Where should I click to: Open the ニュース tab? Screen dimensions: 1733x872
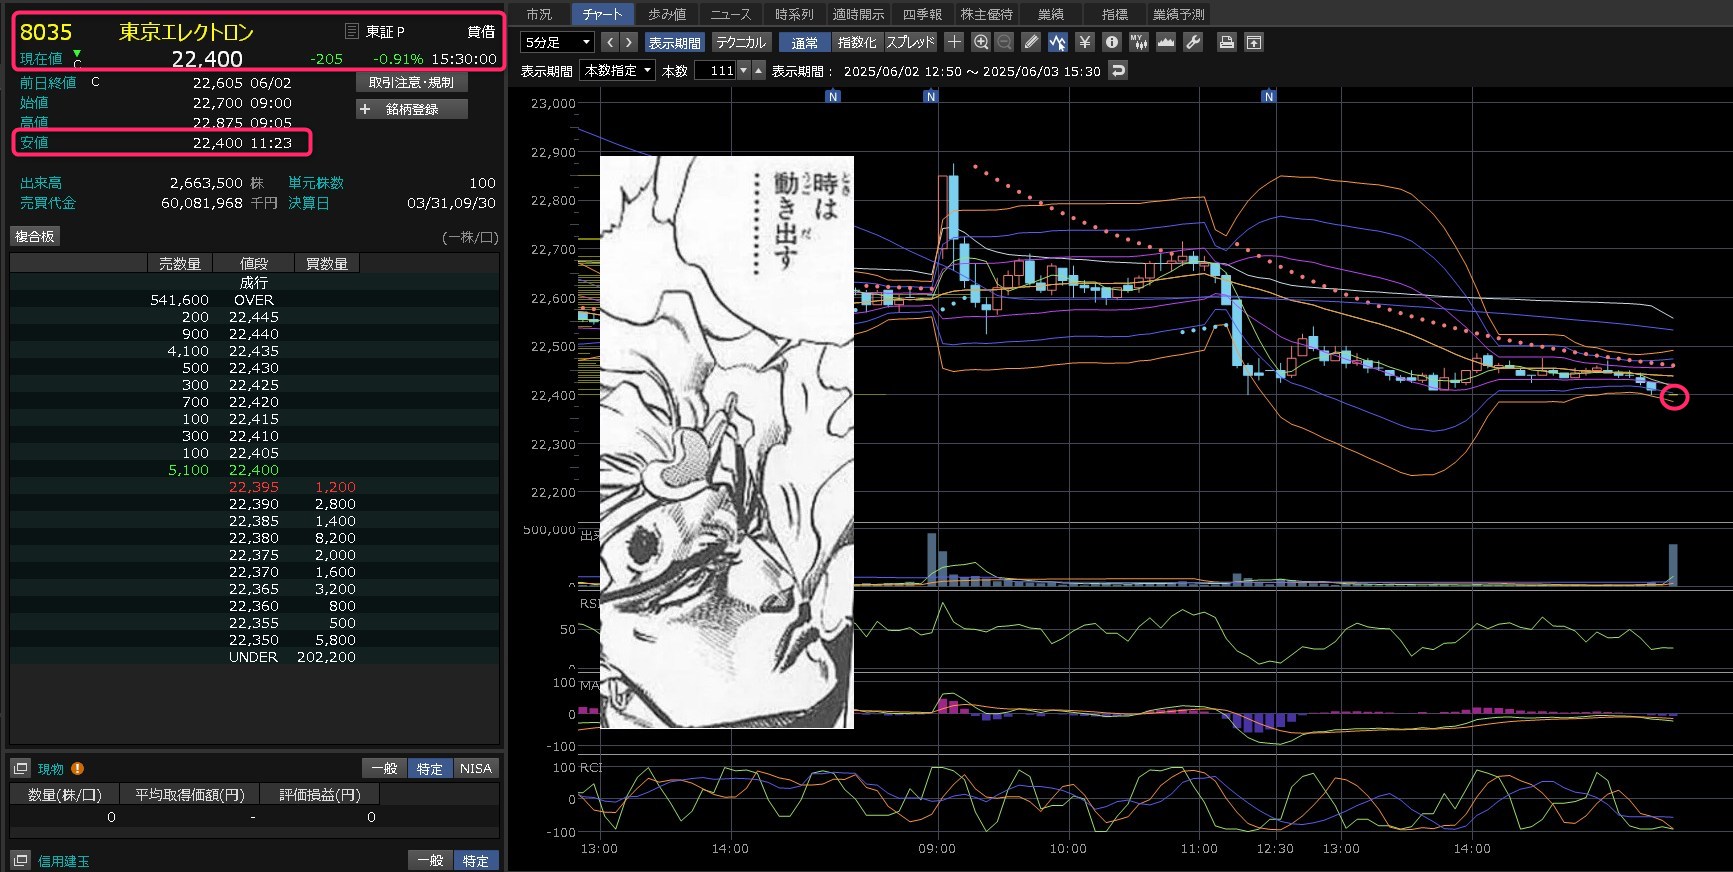pyautogui.click(x=730, y=14)
